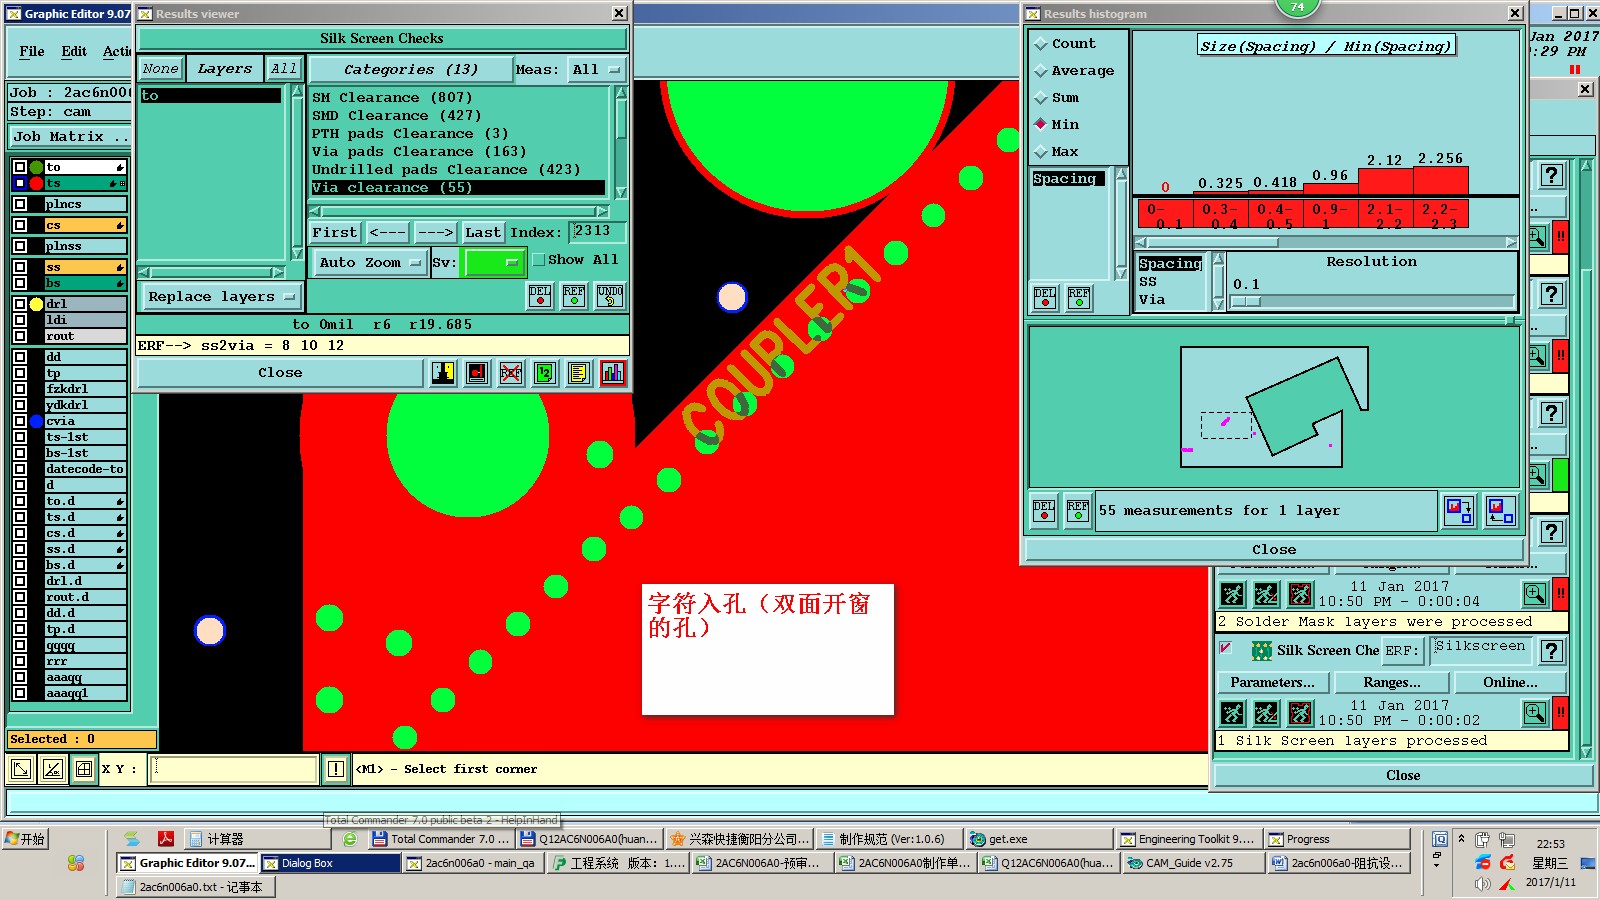
Task: Click run-in-profile icon in Silk Screen row
Action: (x=1300, y=713)
